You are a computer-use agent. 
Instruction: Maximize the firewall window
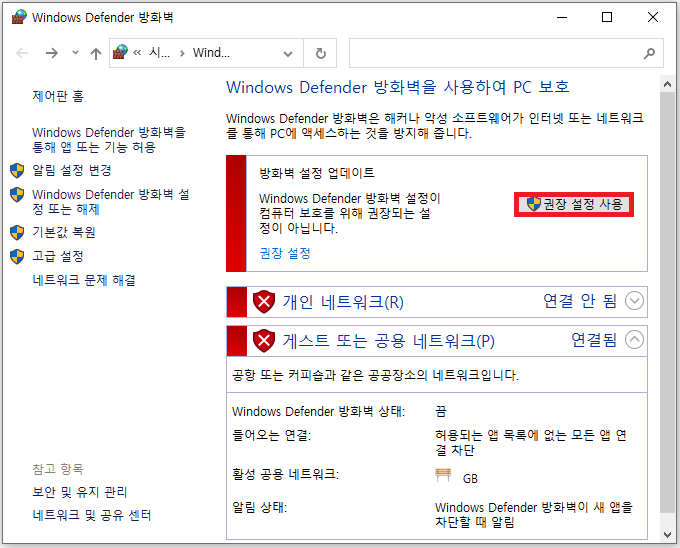click(x=607, y=17)
